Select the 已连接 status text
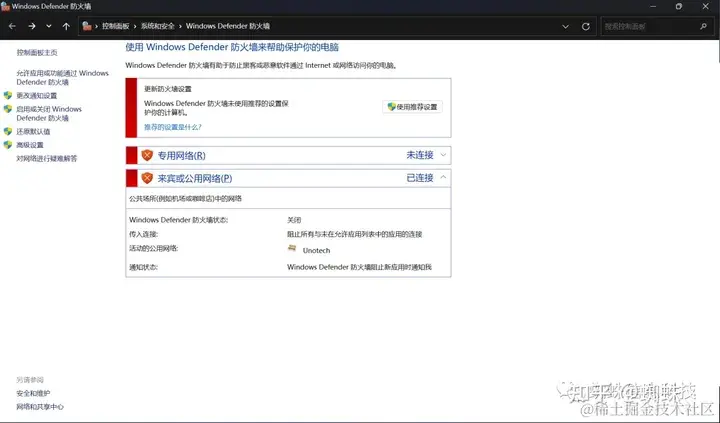 coord(420,178)
